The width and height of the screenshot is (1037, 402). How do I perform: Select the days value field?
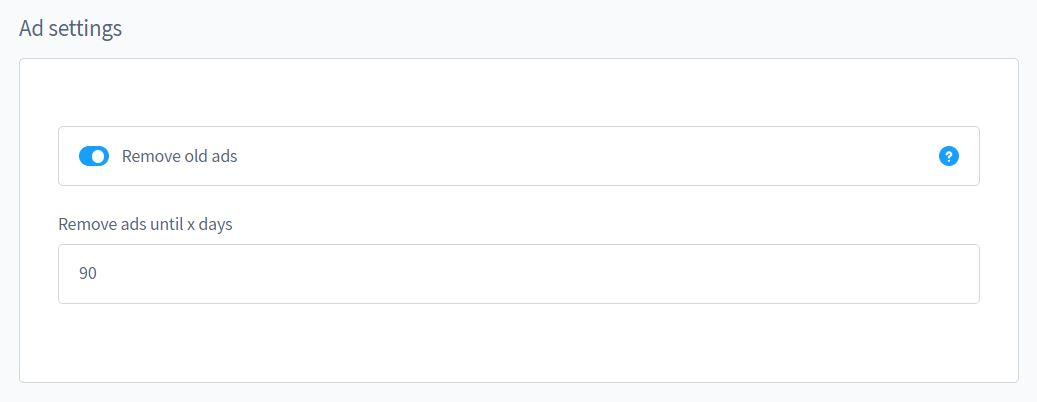(x=518, y=273)
